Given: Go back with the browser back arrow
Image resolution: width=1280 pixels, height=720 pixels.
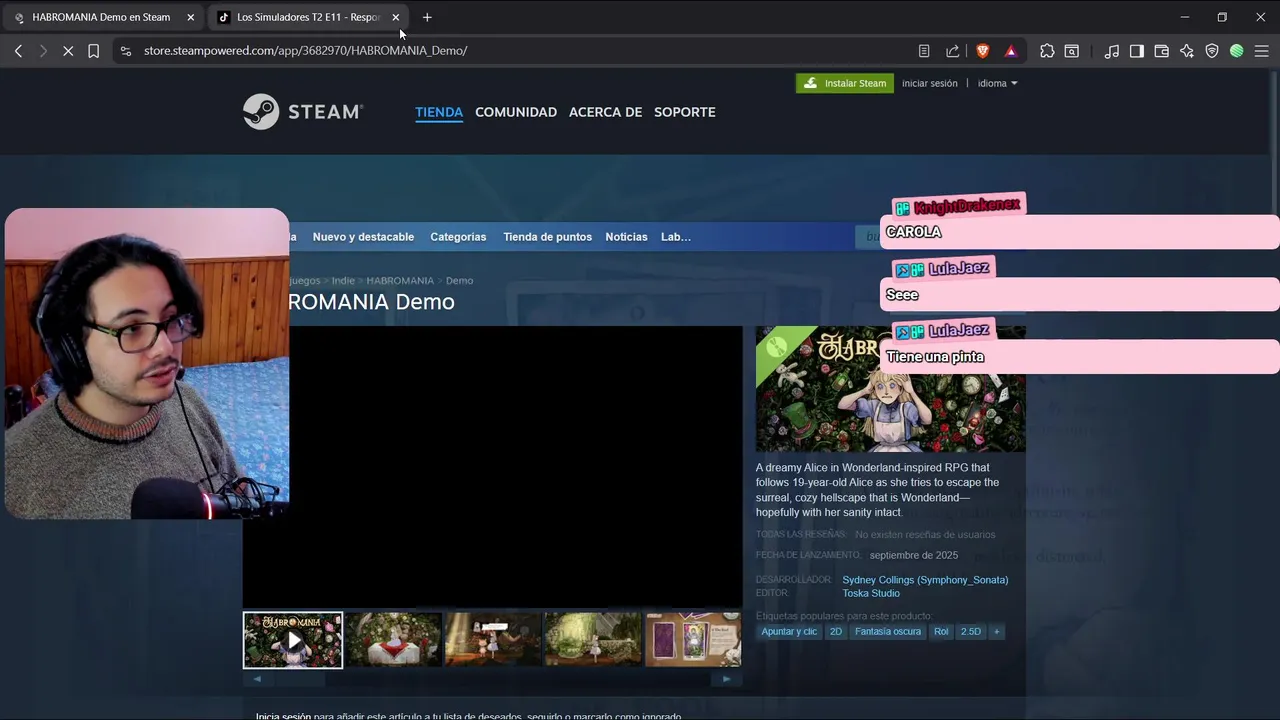Looking at the screenshot, I should coord(18,50).
